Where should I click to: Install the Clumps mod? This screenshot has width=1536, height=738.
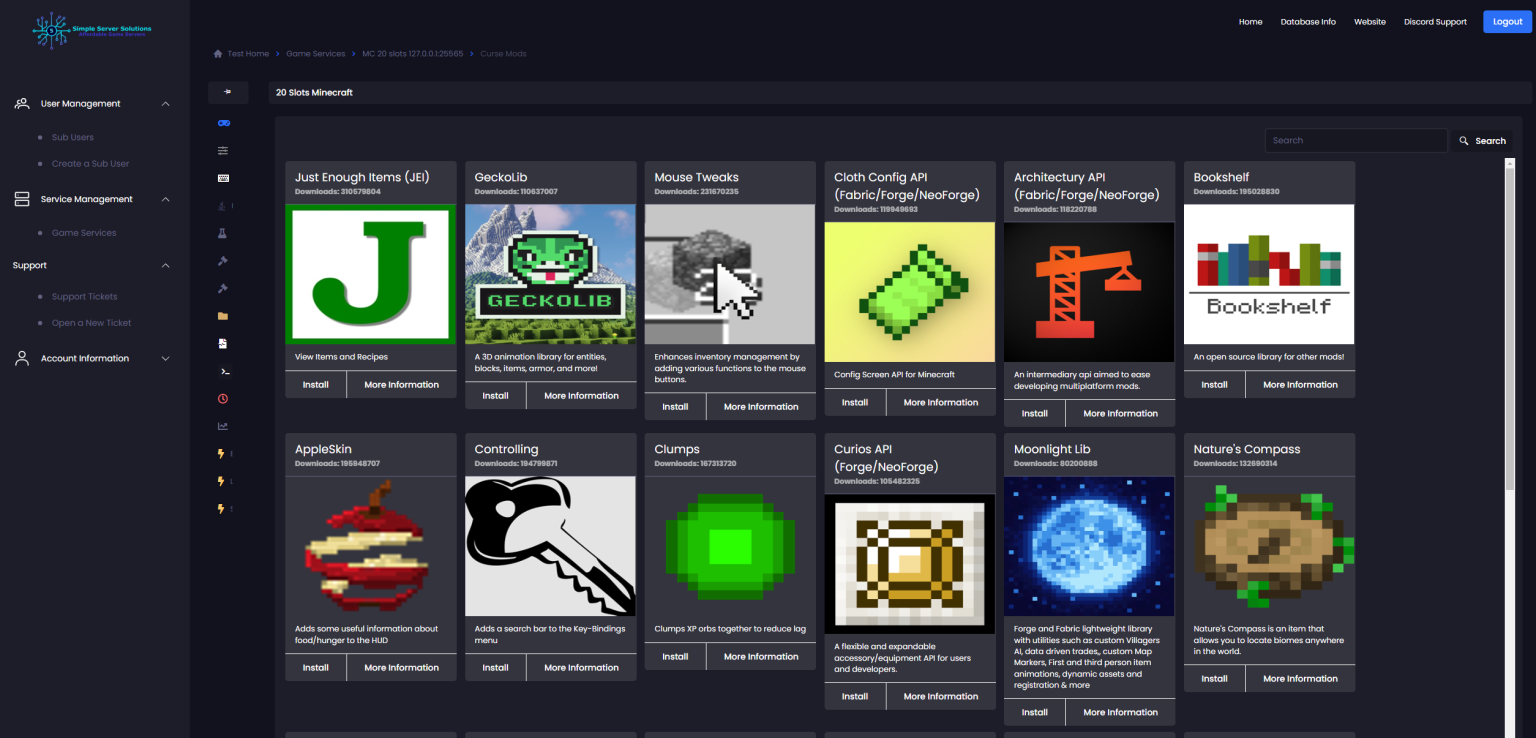[675, 657]
